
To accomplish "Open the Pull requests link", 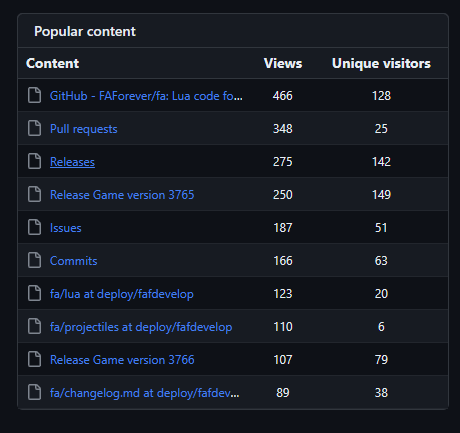I will [84, 129].
